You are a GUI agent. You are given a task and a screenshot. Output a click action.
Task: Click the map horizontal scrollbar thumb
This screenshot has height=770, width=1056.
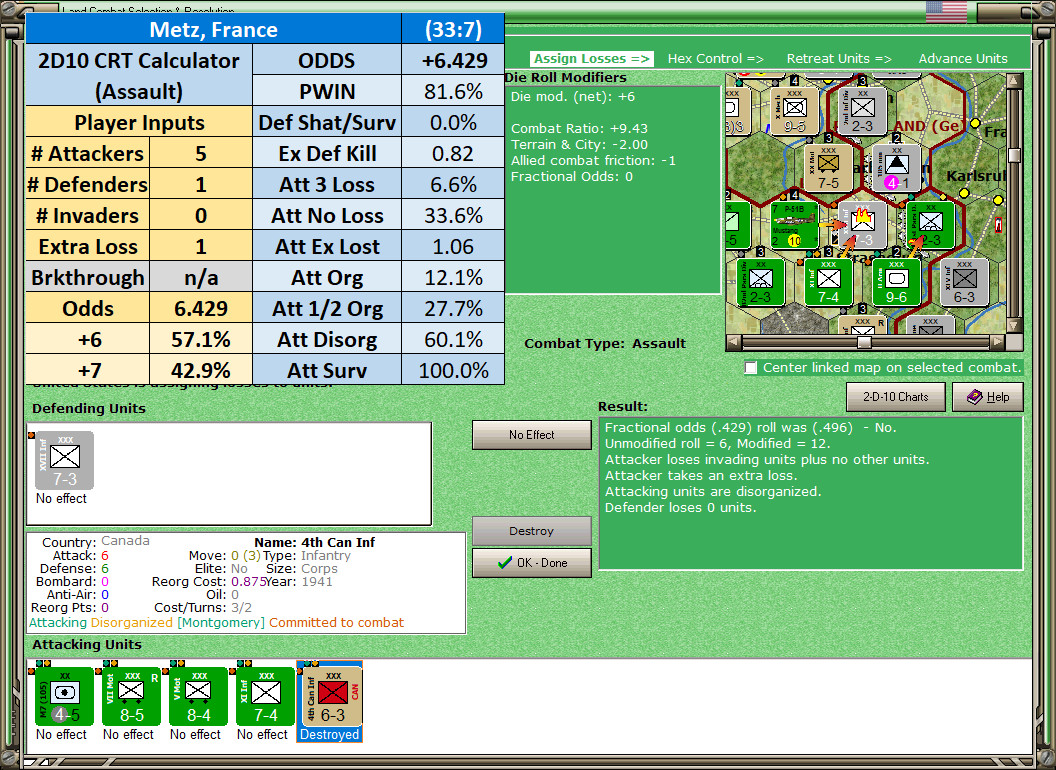tap(864, 342)
